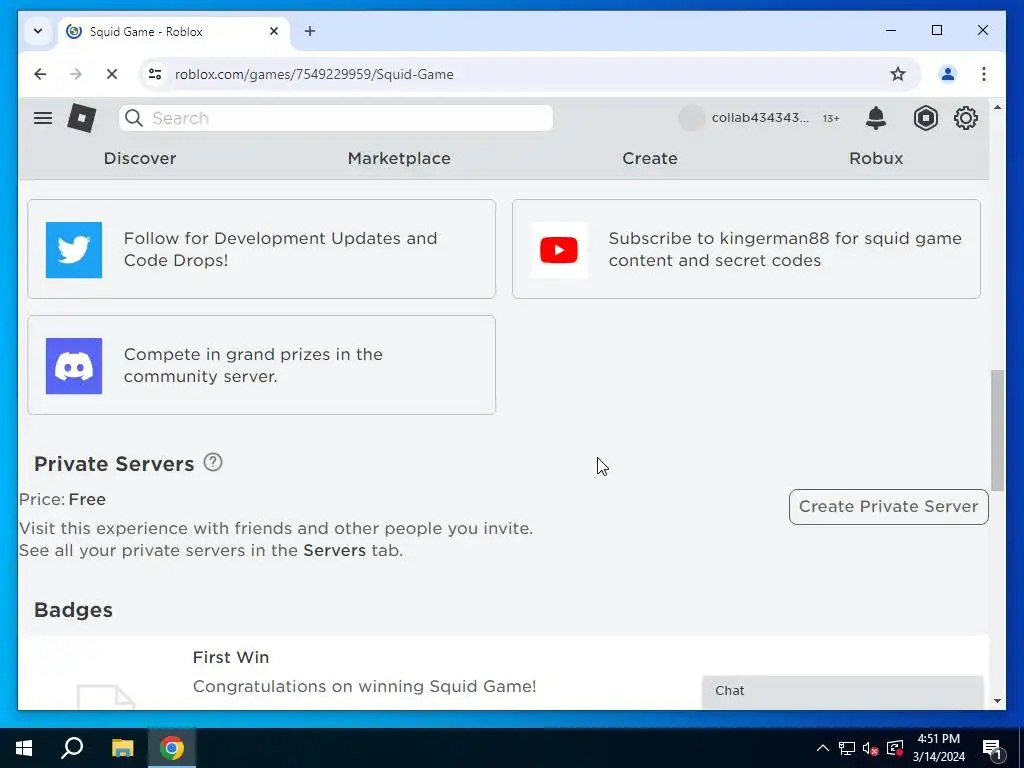1024x768 pixels.
Task: Open the notifications bell
Action: pyautogui.click(x=876, y=118)
